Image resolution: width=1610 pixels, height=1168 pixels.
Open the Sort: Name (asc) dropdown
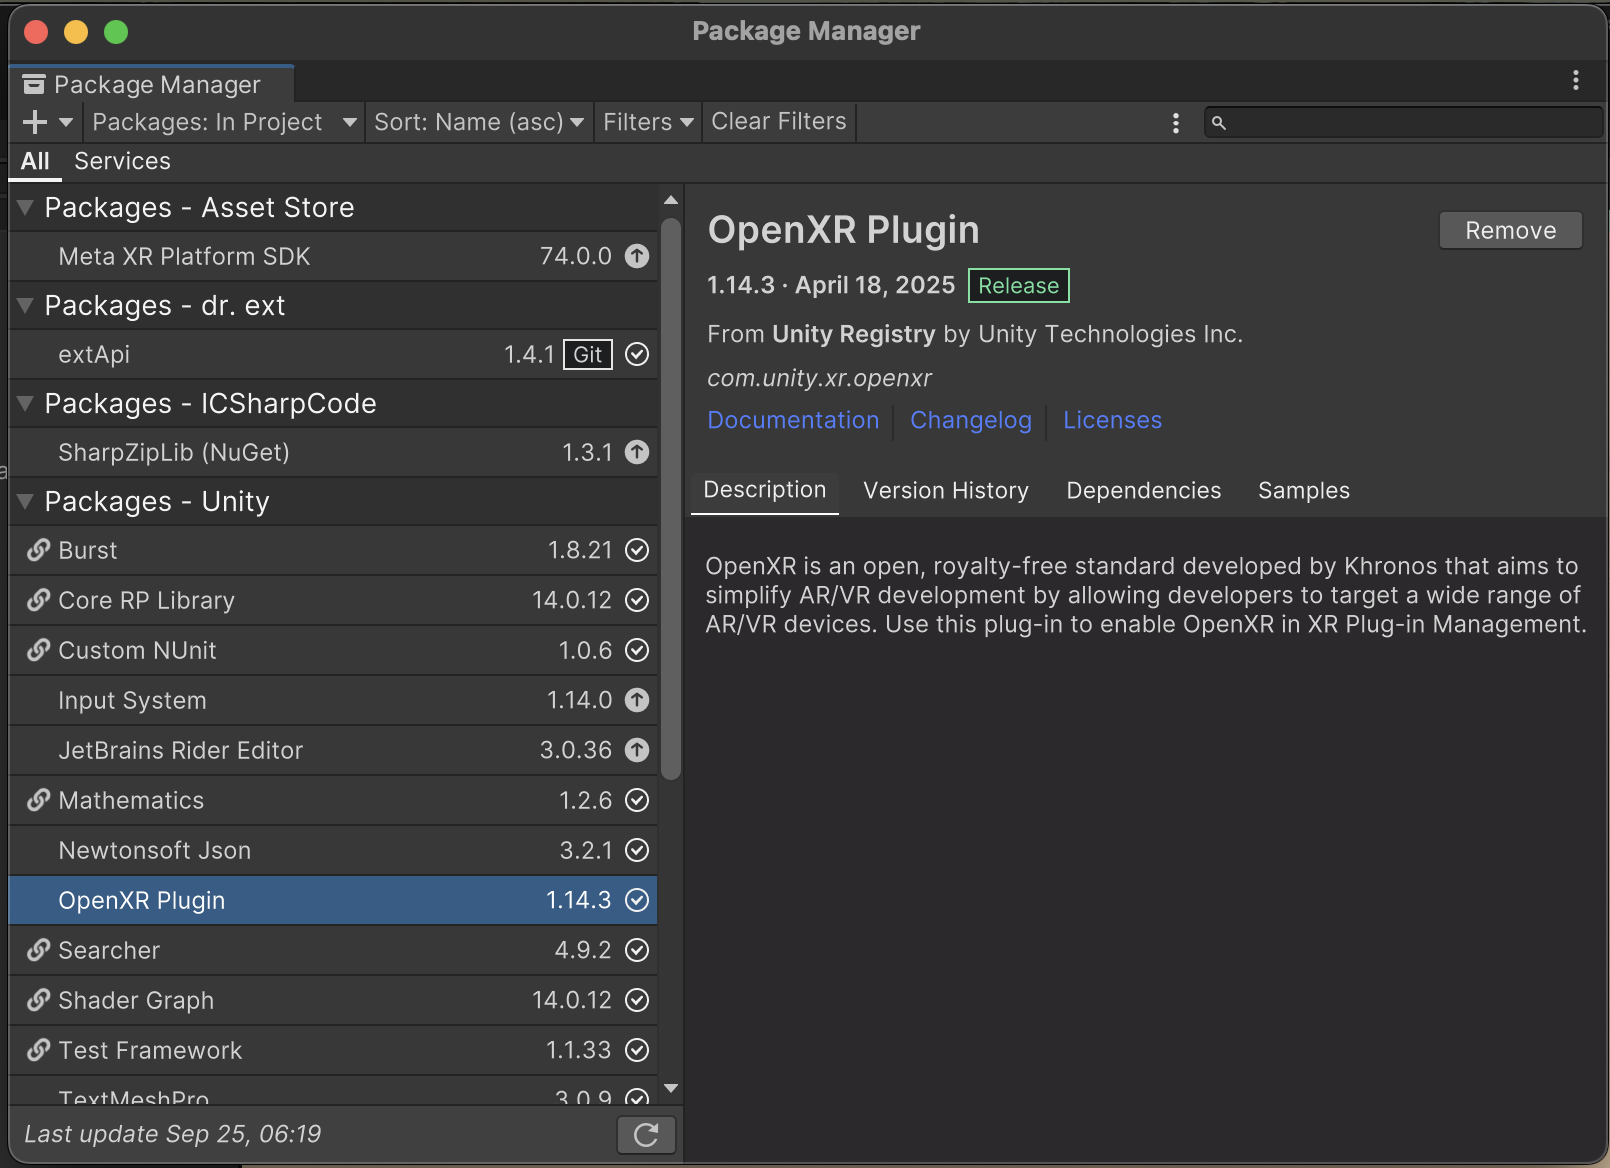(x=479, y=122)
